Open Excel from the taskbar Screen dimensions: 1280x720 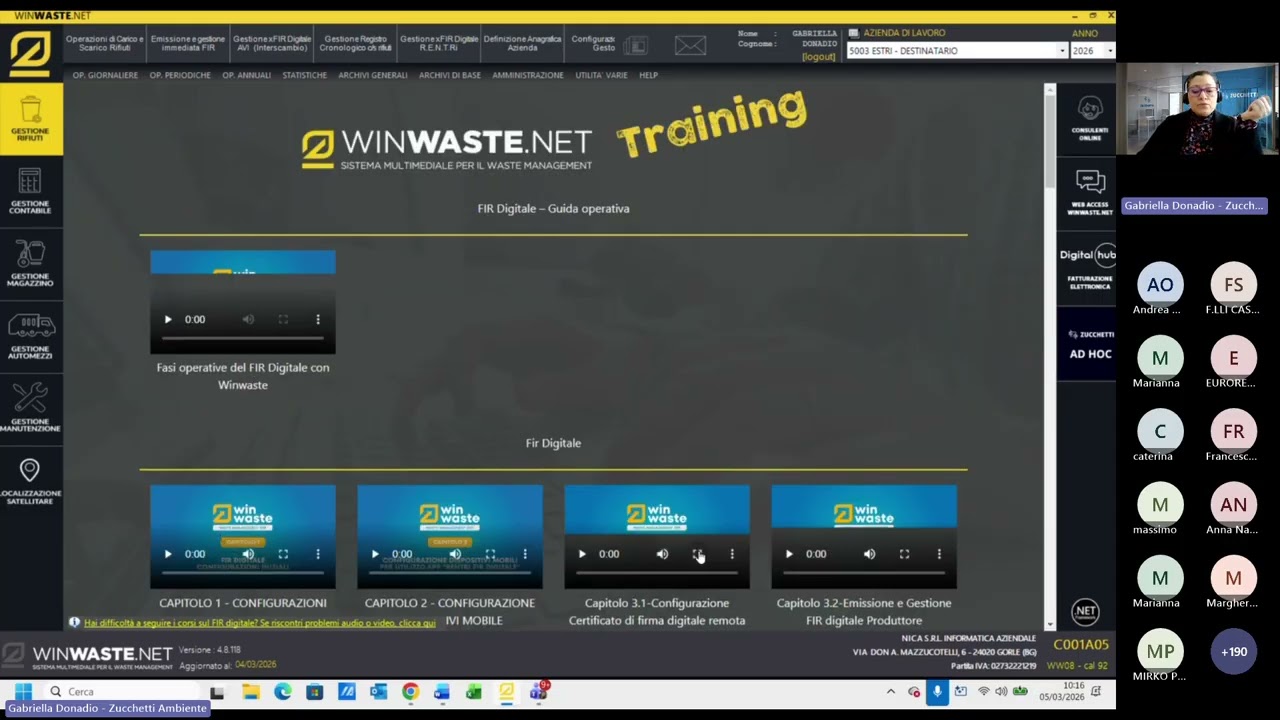[x=474, y=691]
